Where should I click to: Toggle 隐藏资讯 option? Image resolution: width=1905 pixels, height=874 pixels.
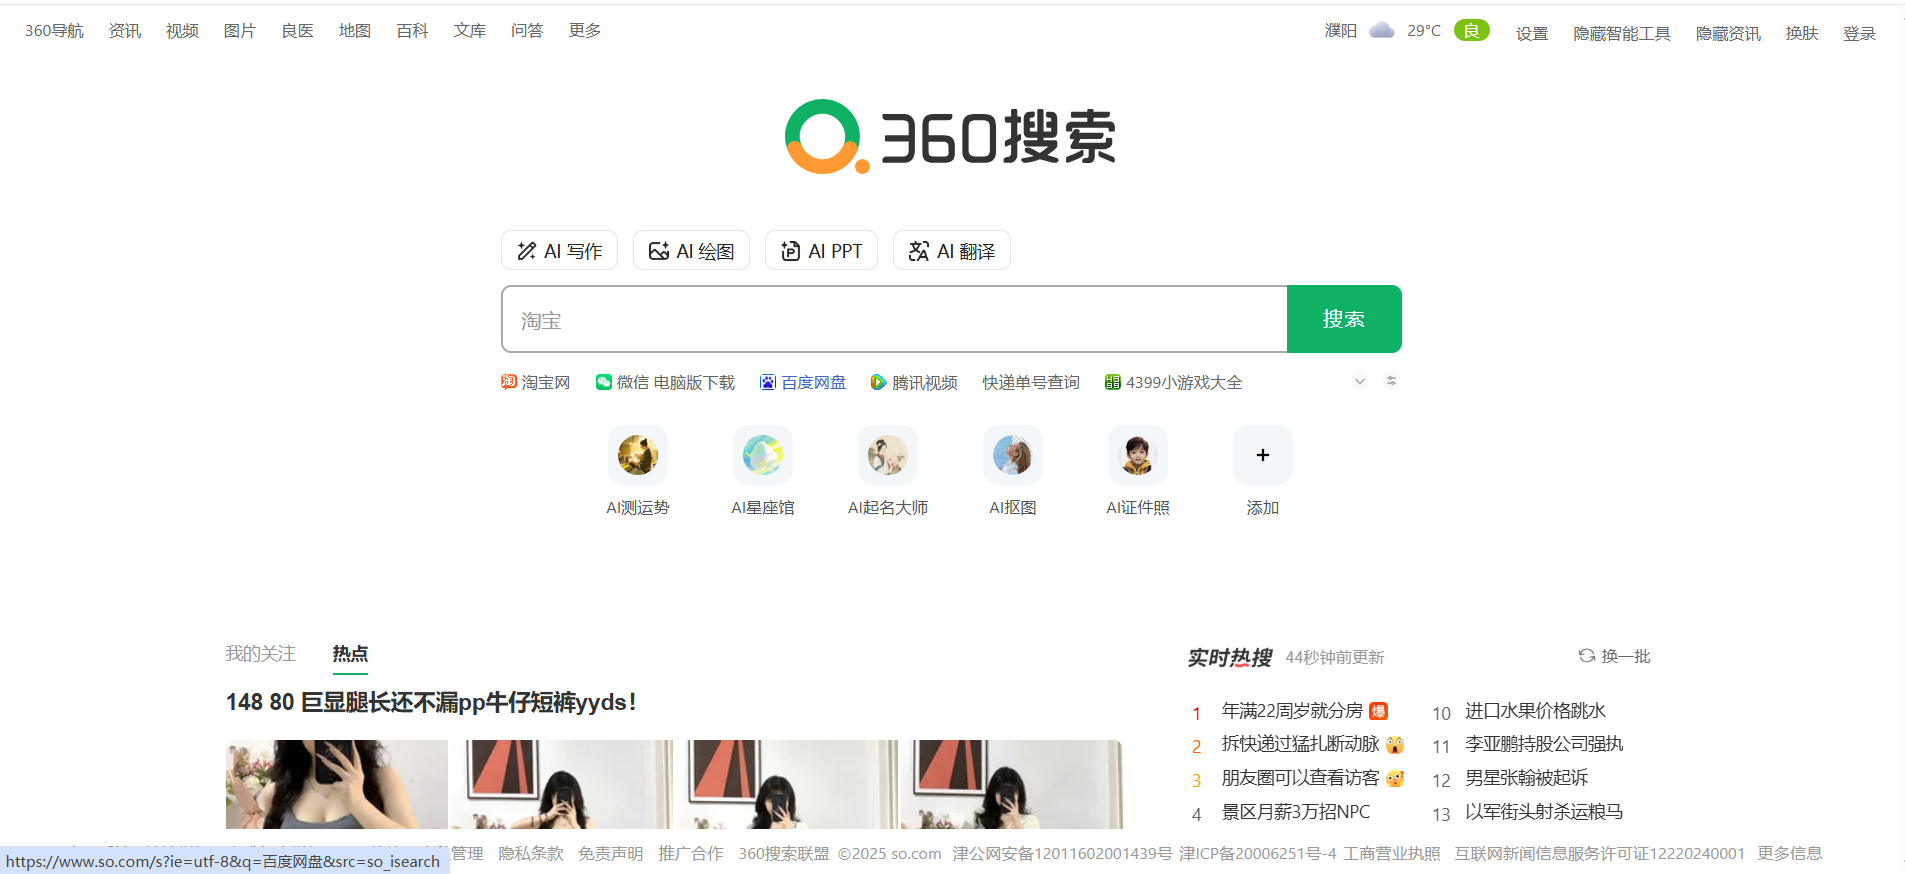[1729, 33]
